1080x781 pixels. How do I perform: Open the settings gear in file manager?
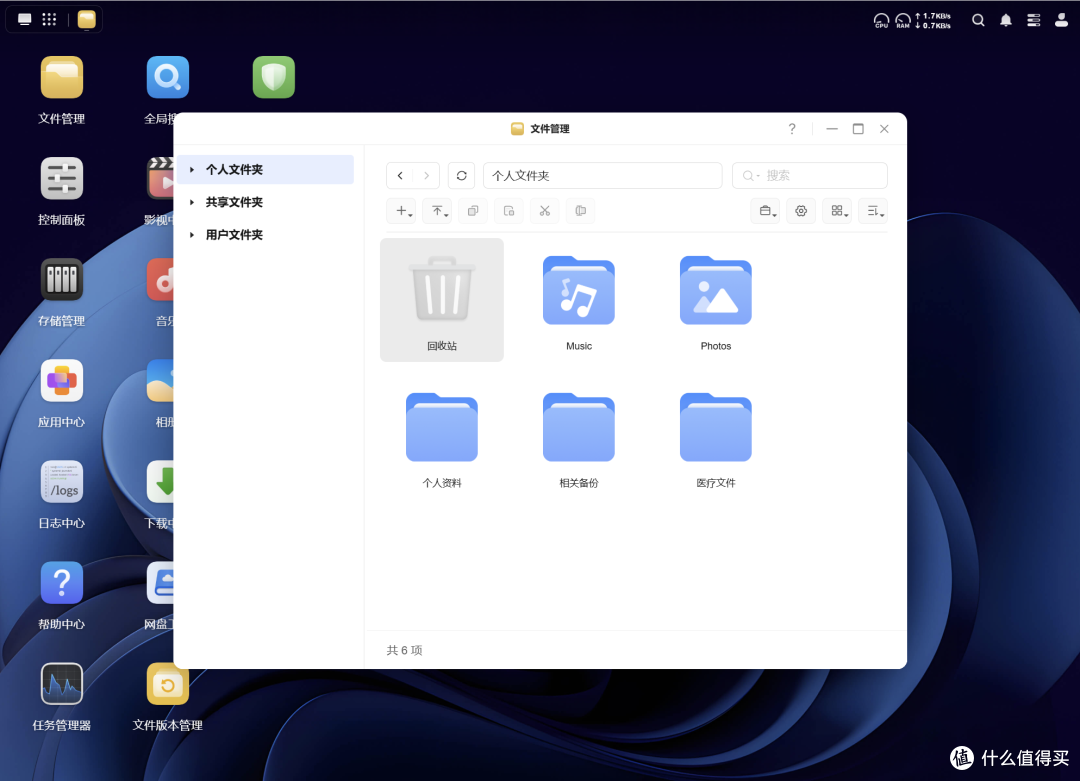(800, 211)
